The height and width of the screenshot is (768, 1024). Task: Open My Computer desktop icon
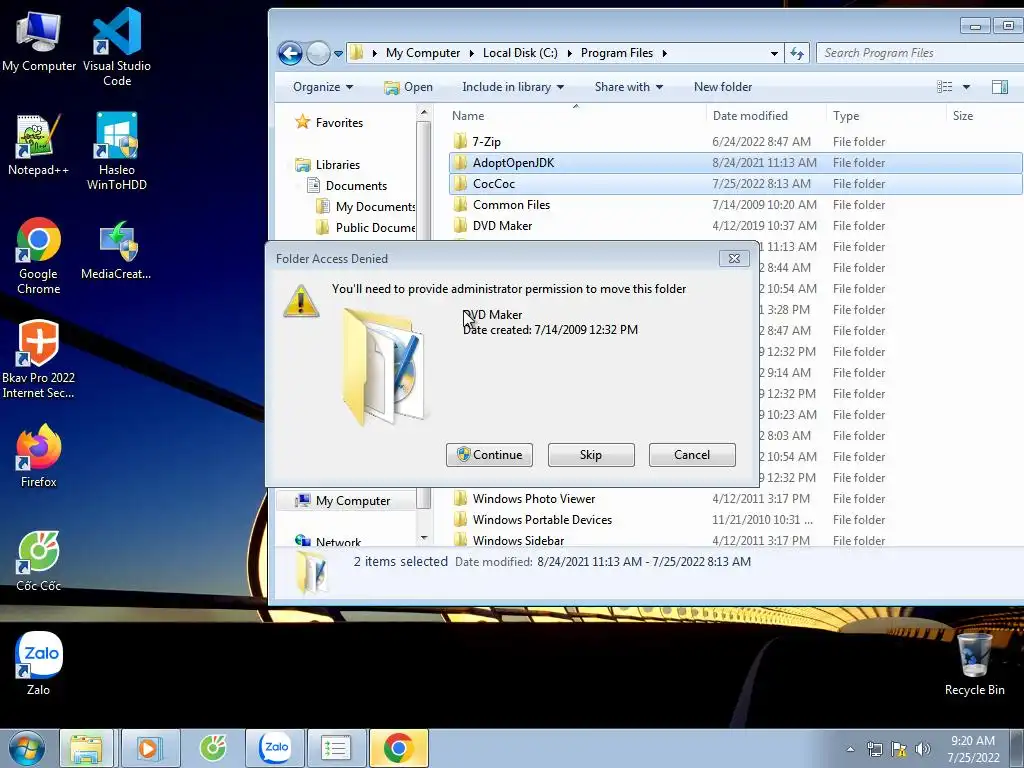(39, 40)
